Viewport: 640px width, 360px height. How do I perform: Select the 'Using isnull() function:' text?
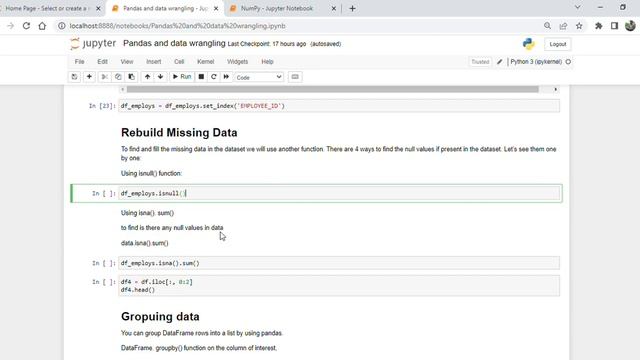[x=151, y=173]
